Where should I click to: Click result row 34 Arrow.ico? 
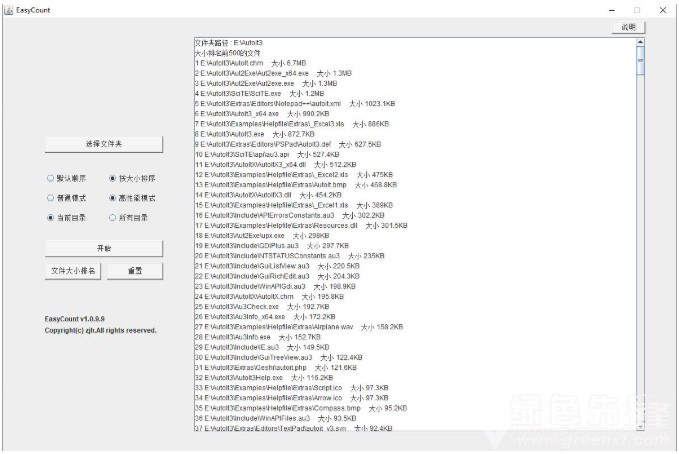tap(291, 398)
